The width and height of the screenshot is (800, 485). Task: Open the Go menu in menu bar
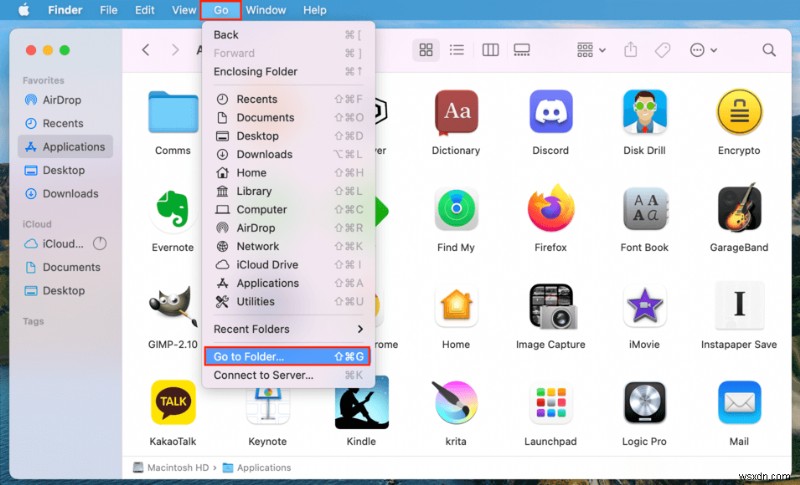pyautogui.click(x=221, y=10)
